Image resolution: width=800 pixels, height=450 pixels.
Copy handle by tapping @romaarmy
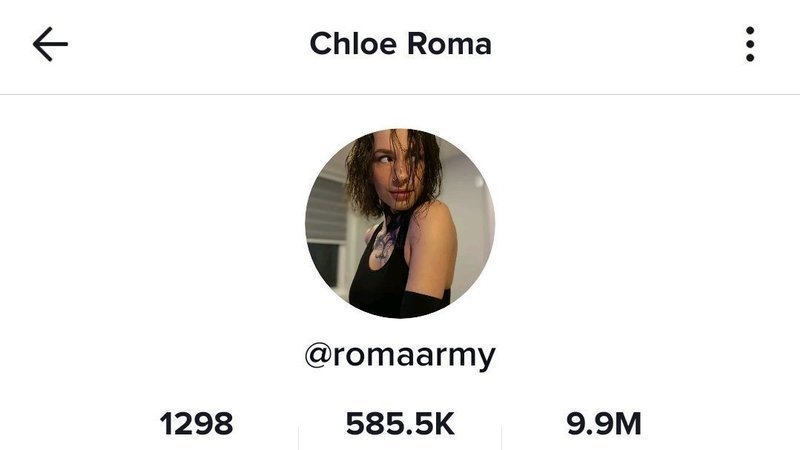tap(400, 356)
